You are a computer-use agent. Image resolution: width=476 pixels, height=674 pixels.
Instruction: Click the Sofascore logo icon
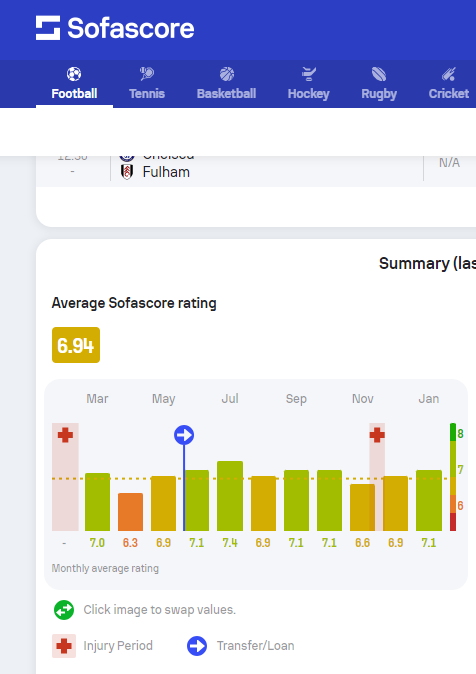click(48, 28)
